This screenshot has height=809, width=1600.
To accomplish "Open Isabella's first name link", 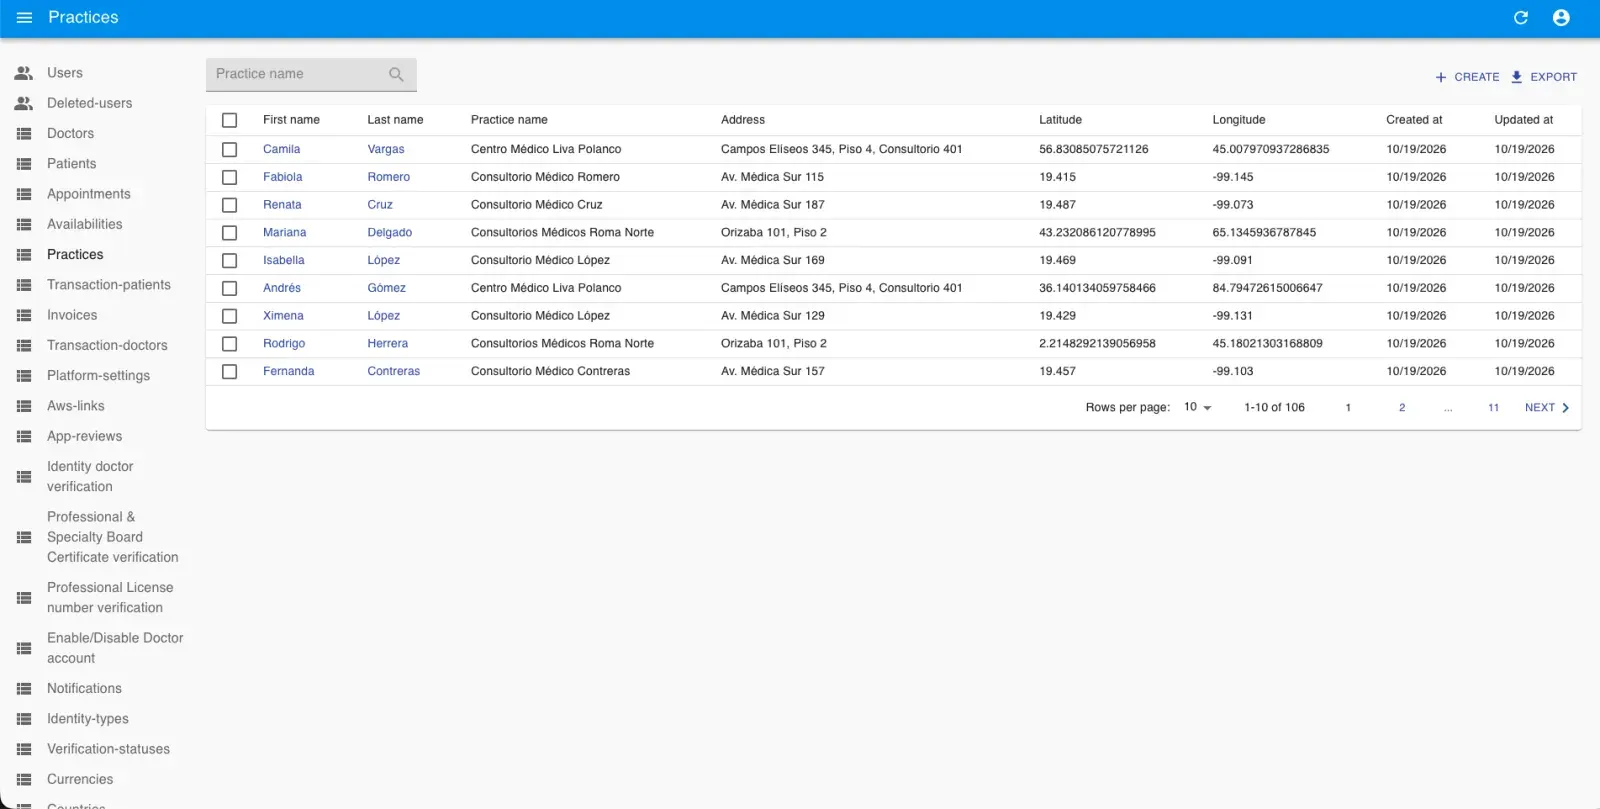I will [x=284, y=260].
